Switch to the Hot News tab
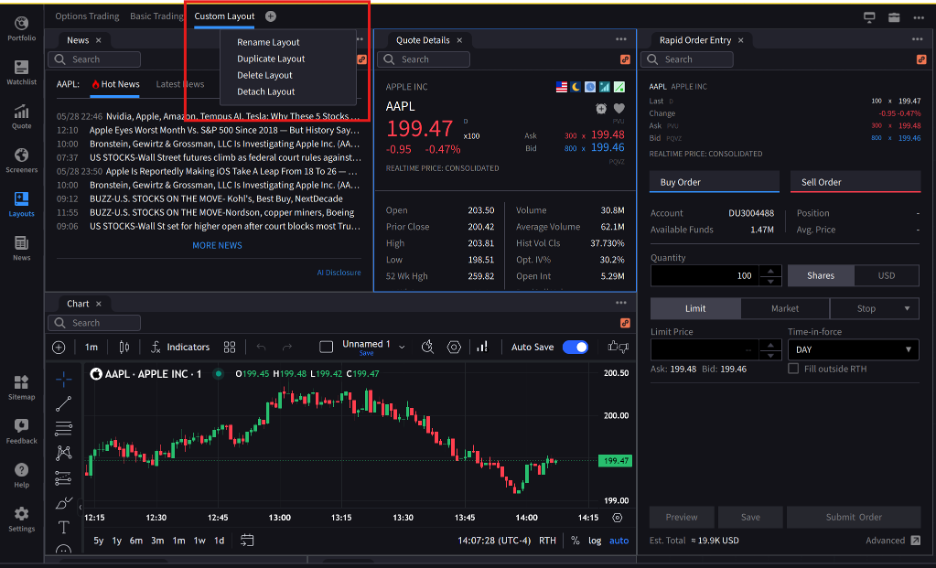This screenshot has width=936, height=568. [115, 84]
